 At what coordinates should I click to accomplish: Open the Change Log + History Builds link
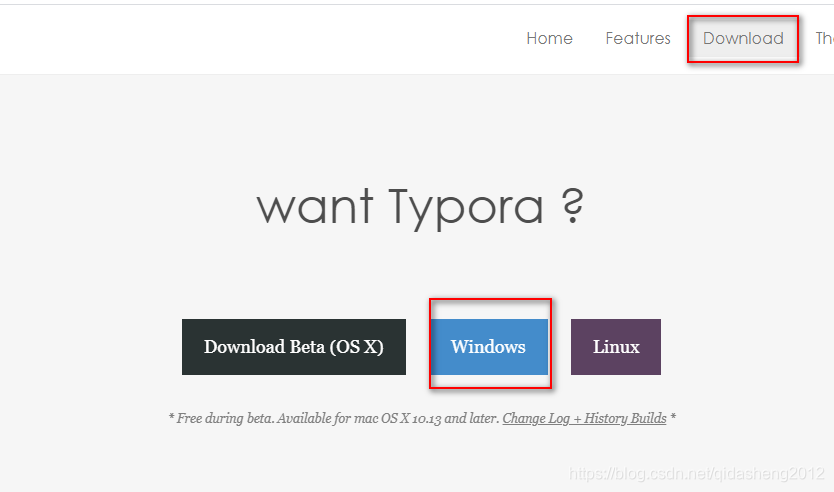click(584, 419)
